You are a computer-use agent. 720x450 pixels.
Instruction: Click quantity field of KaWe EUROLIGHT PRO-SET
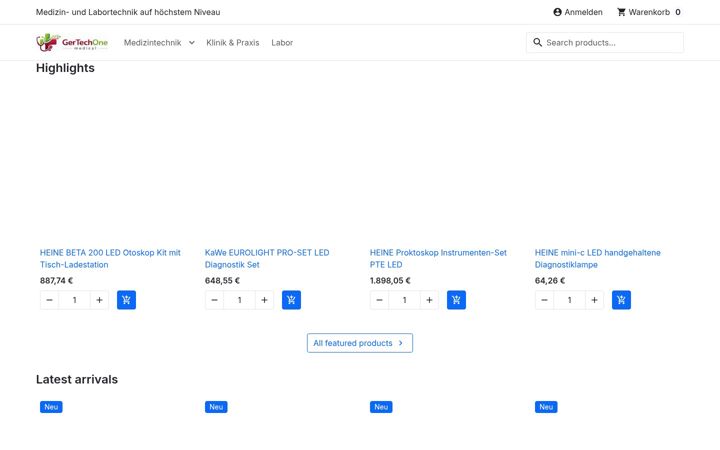click(239, 300)
